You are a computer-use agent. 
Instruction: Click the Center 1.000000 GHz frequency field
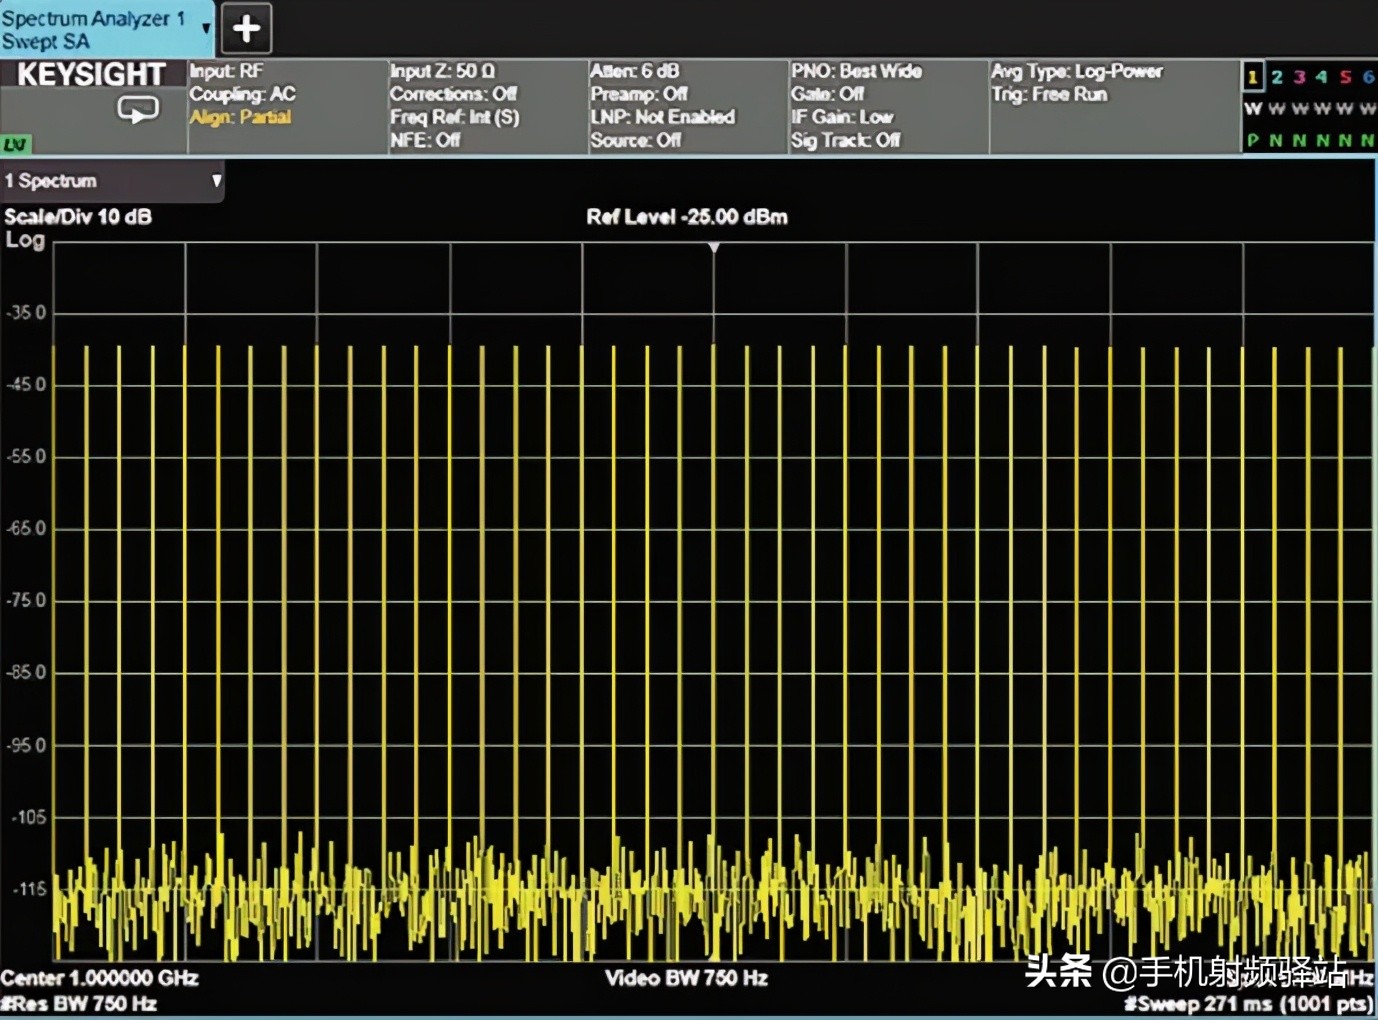coord(100,978)
